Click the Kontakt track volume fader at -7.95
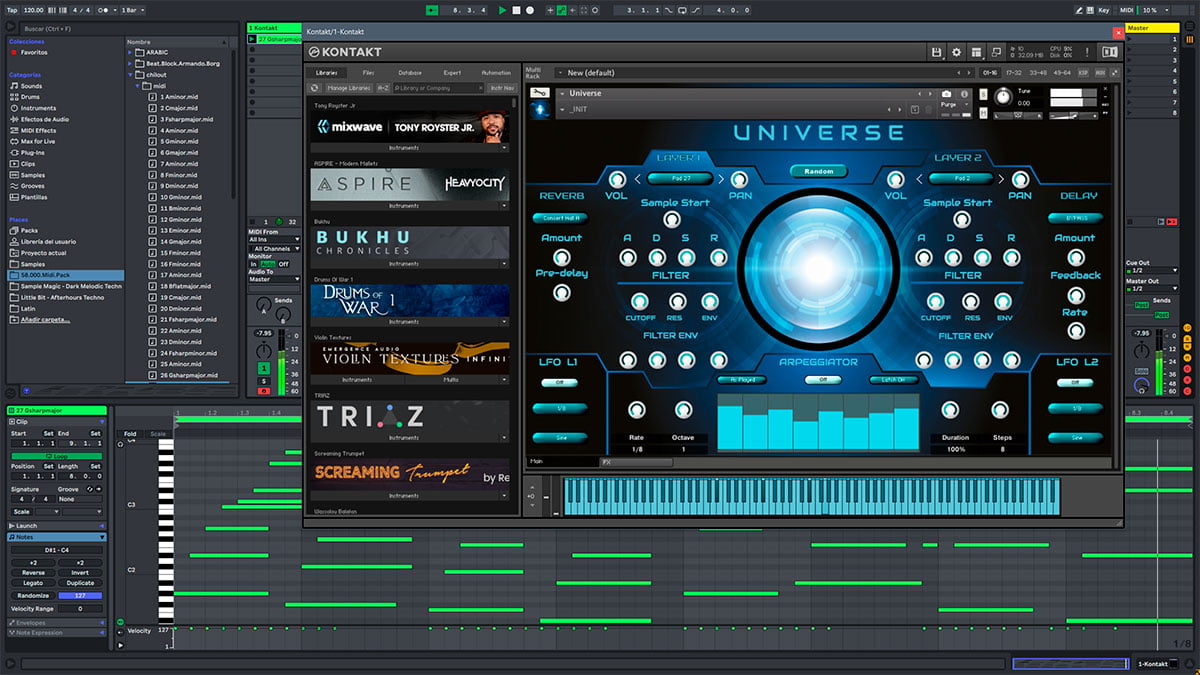 [263, 333]
